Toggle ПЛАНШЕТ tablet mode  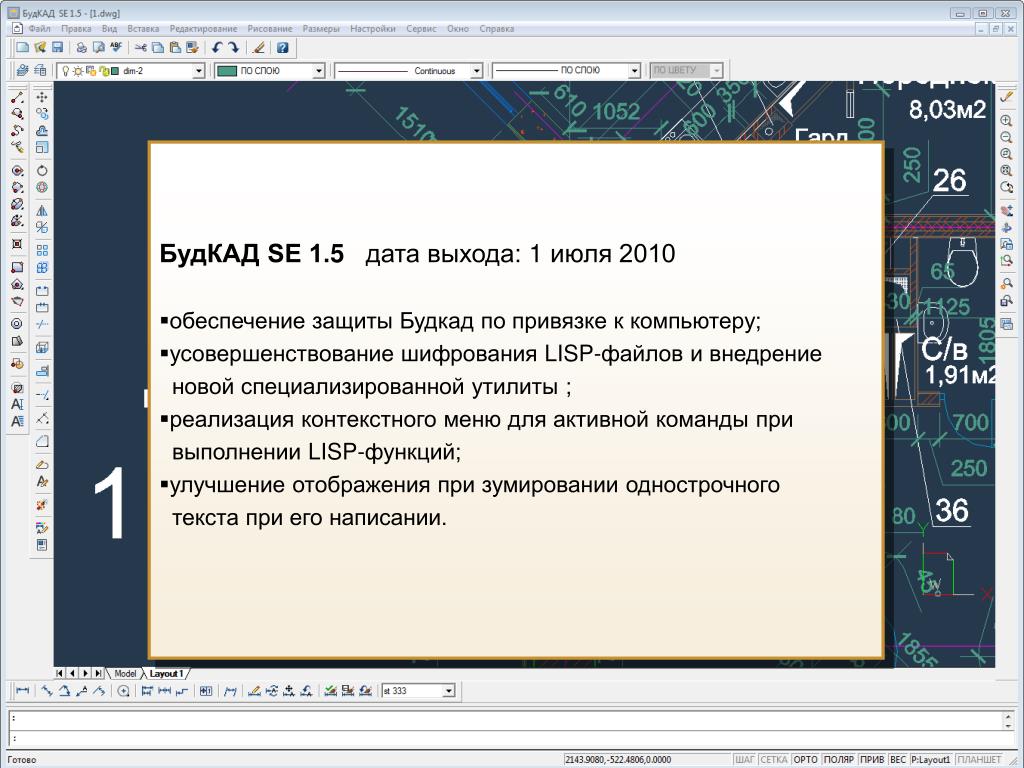[979, 760]
